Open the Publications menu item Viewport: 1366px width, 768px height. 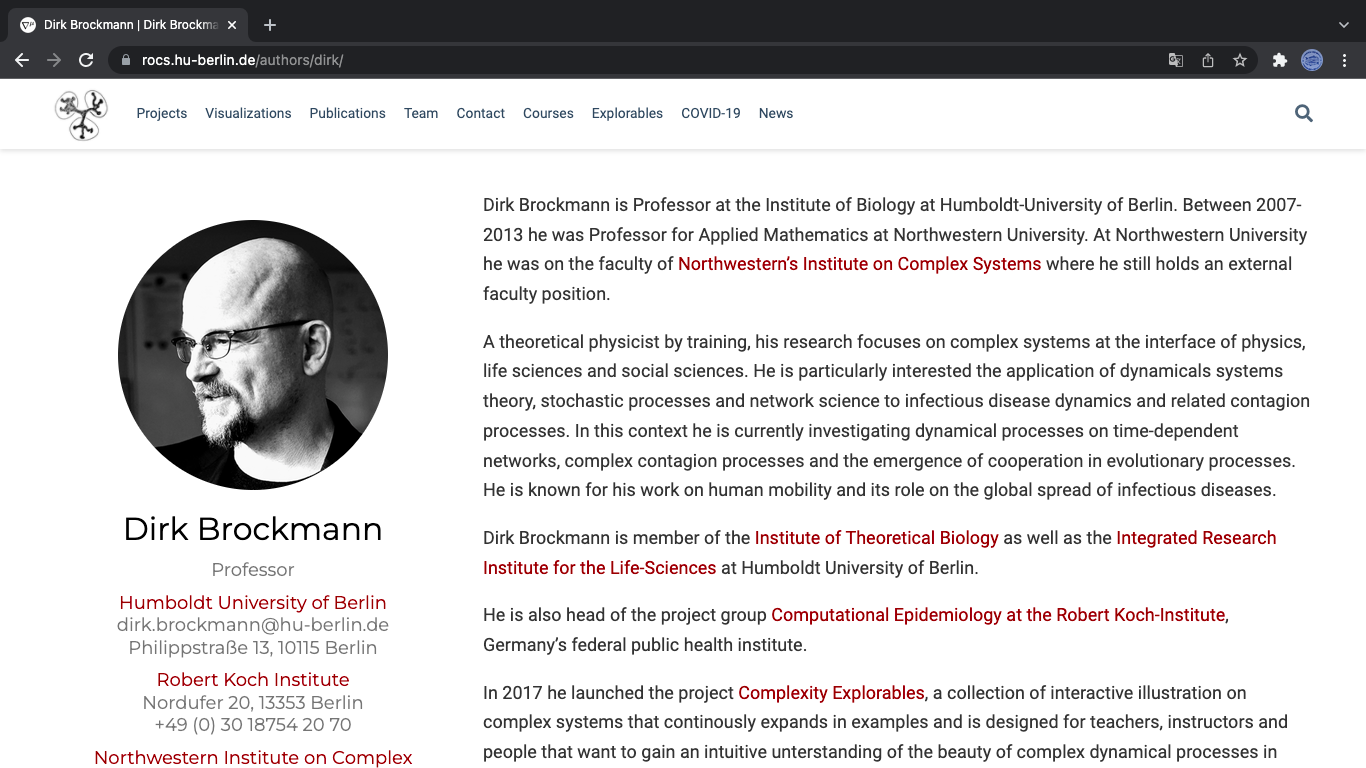[x=347, y=114]
